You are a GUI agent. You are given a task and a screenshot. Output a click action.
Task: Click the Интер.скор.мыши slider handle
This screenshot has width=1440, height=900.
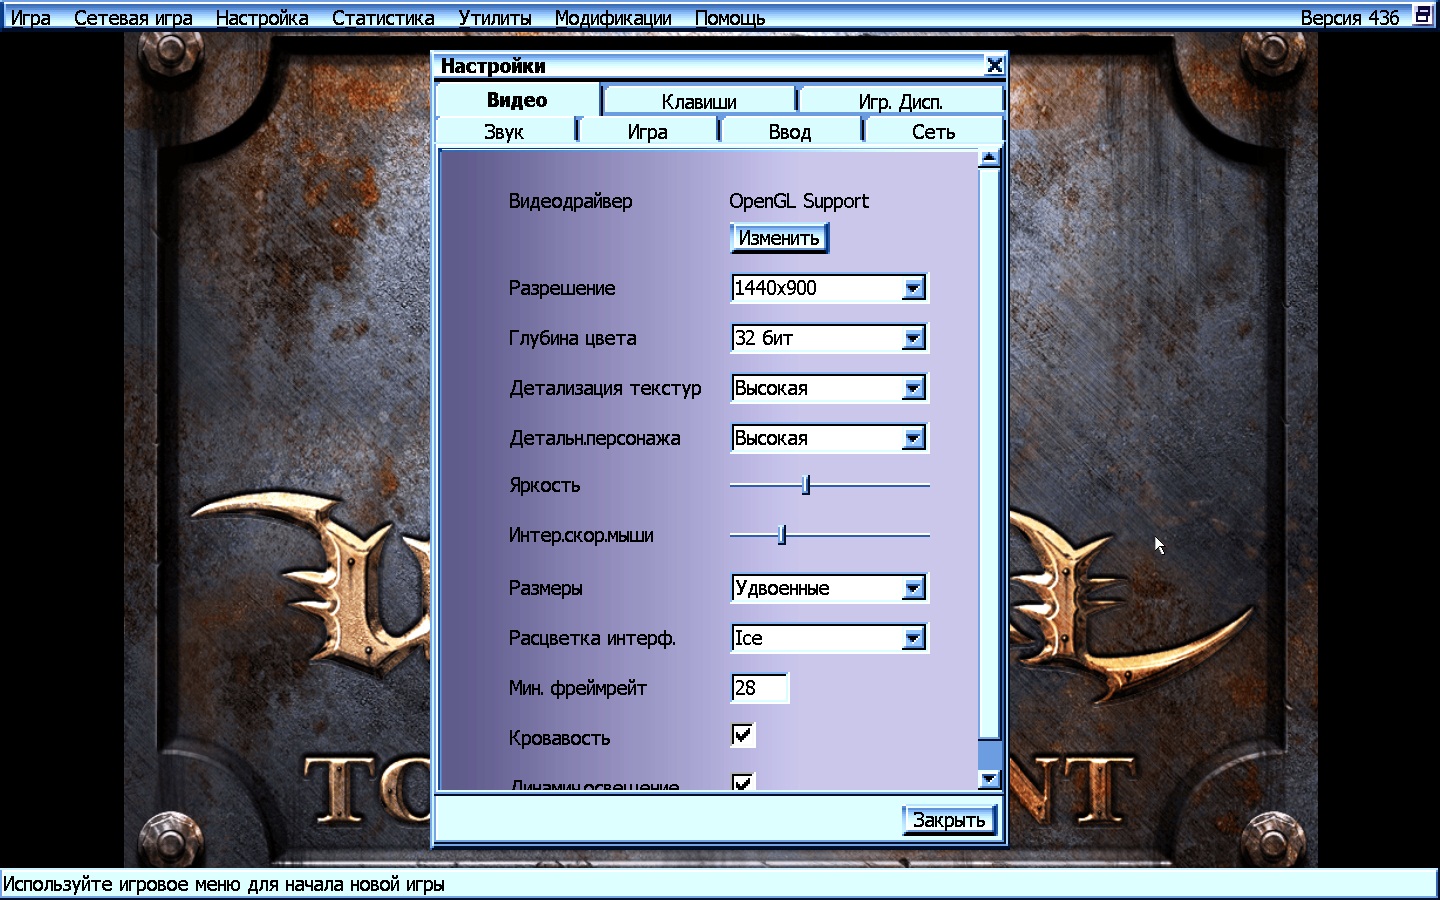782,535
